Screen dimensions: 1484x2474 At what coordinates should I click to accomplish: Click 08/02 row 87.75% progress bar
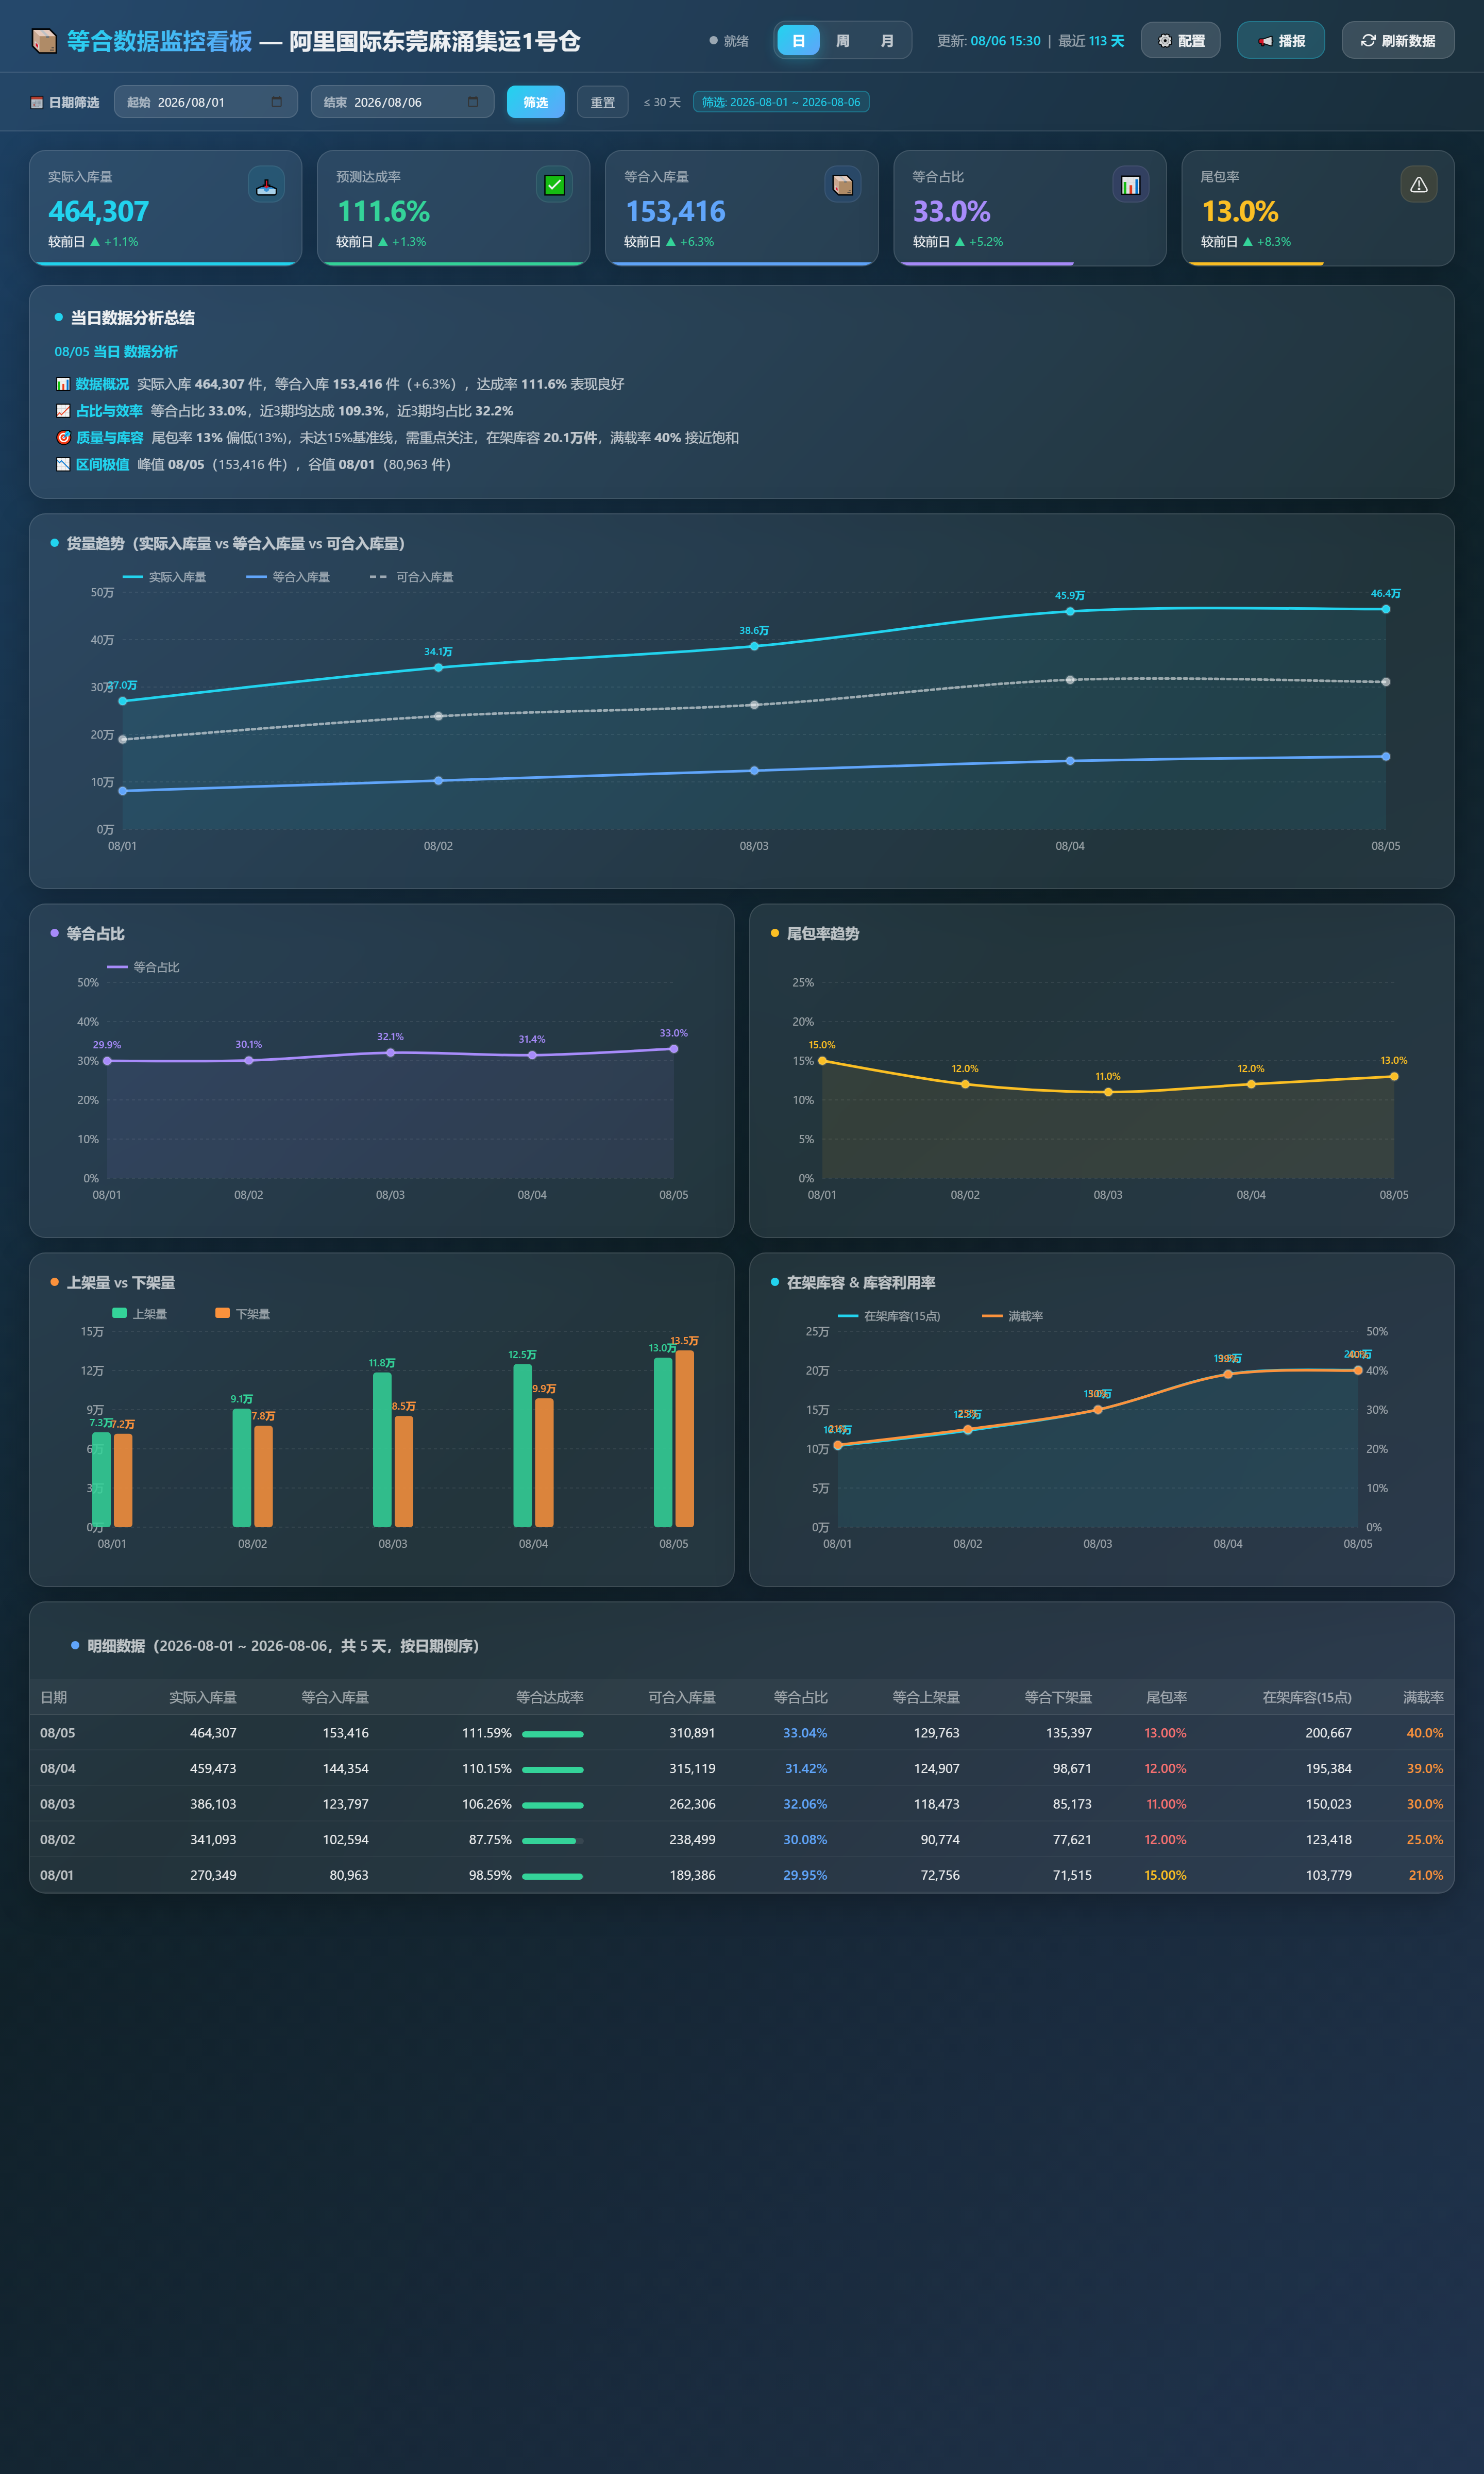coord(553,1841)
